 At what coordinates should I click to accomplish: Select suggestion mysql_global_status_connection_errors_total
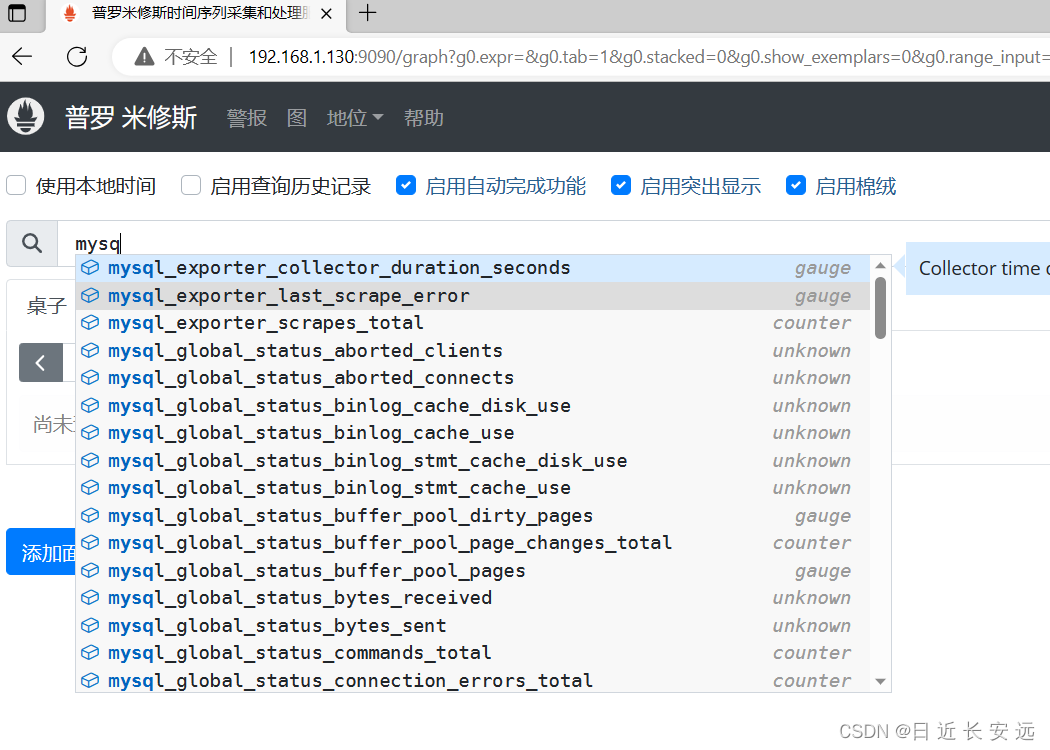(472, 680)
